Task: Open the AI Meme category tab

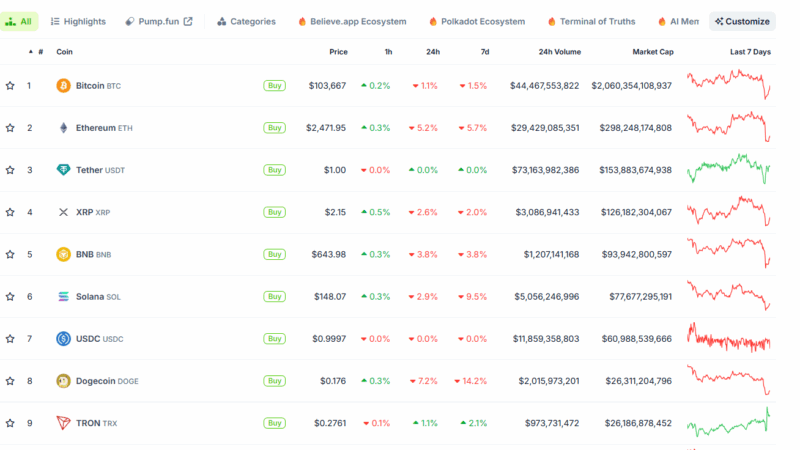Action: [678, 21]
